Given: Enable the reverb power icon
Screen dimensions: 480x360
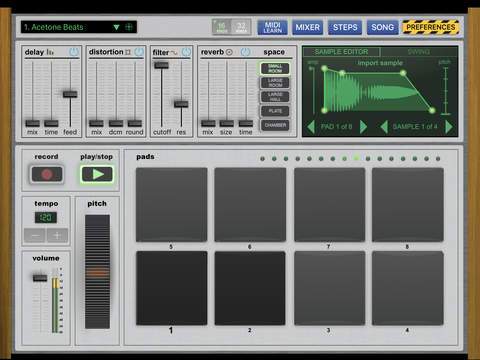Looking at the screenshot, I should [x=245, y=52].
